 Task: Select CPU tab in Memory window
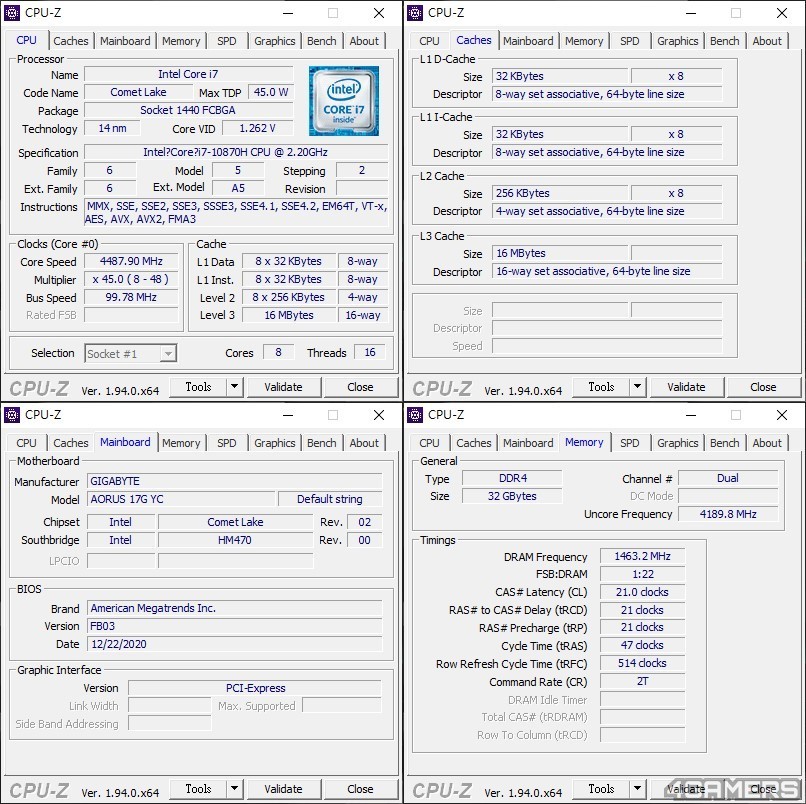pyautogui.click(x=429, y=443)
